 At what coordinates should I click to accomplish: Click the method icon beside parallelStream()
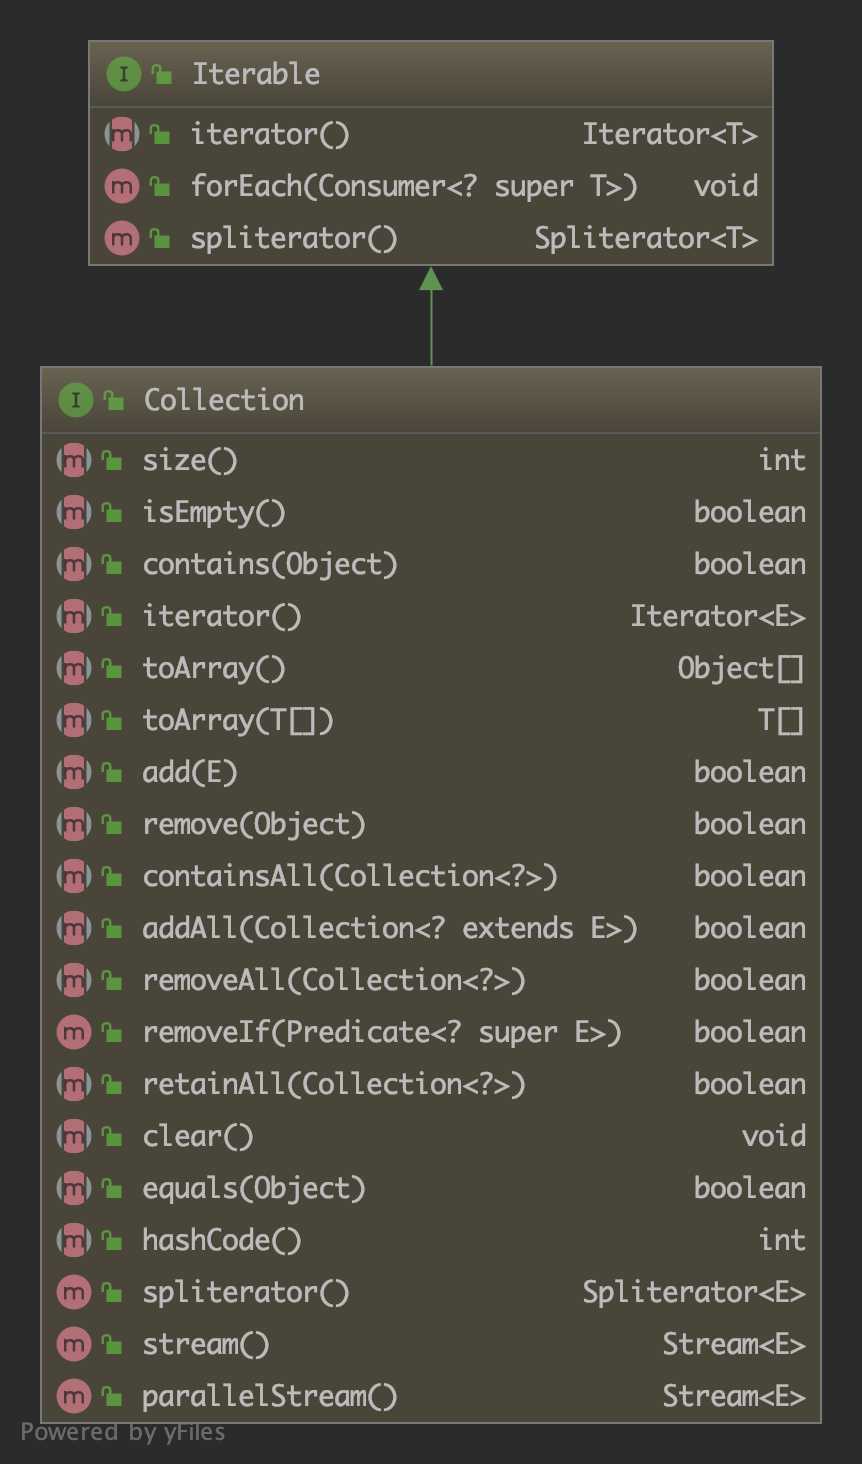pyautogui.click(x=74, y=1396)
